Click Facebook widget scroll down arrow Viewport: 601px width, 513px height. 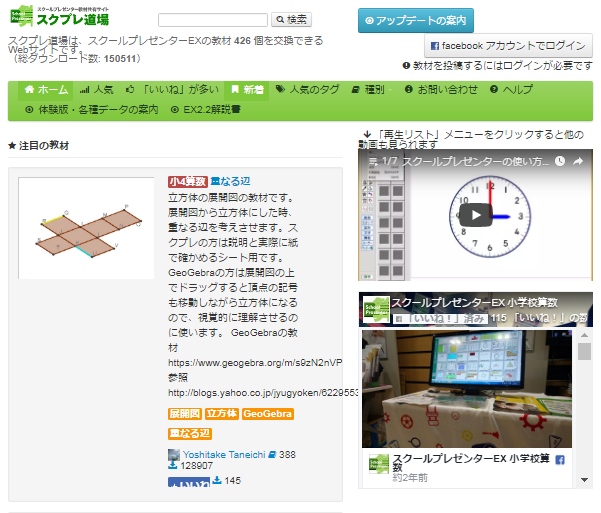tap(584, 480)
